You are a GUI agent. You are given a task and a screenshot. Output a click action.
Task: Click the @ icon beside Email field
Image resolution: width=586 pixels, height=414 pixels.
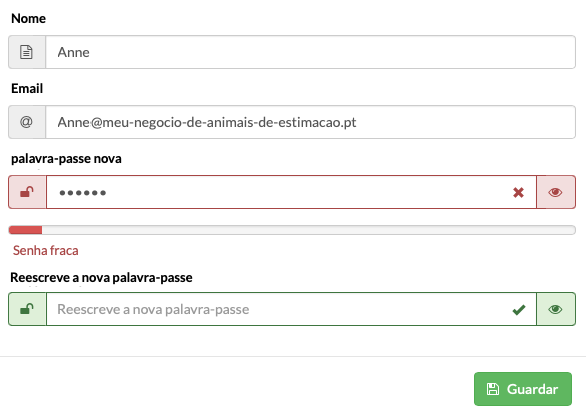[x=26, y=122]
